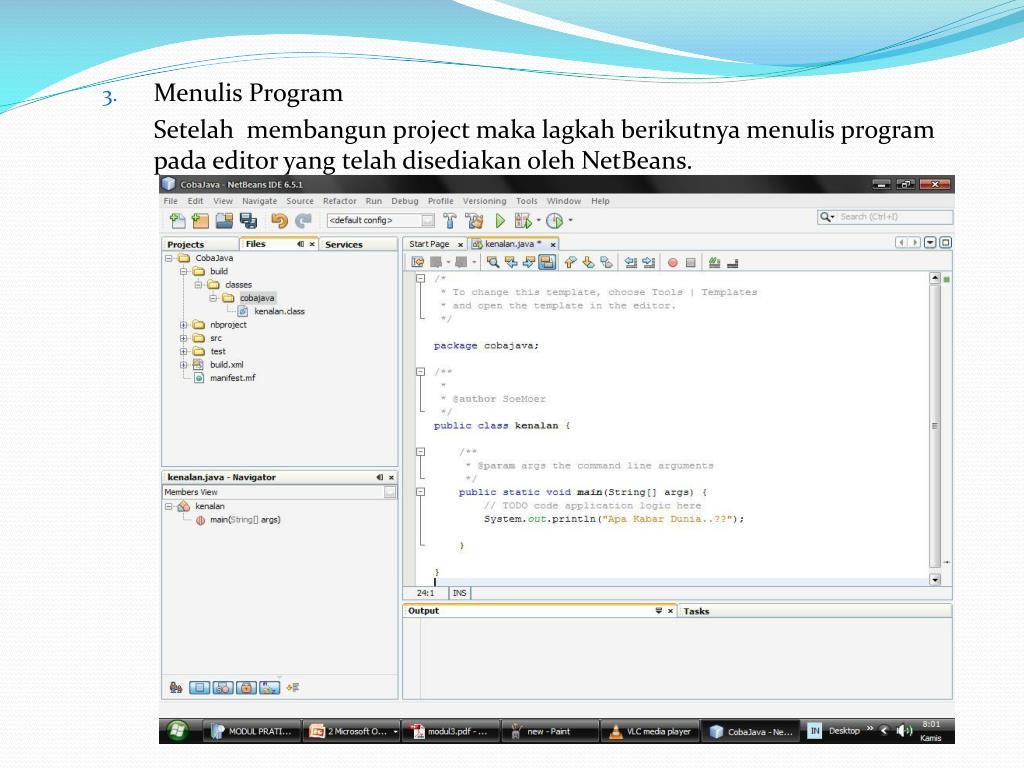Click the Open Project toolbar icon
1024x768 pixels.
click(x=224, y=221)
